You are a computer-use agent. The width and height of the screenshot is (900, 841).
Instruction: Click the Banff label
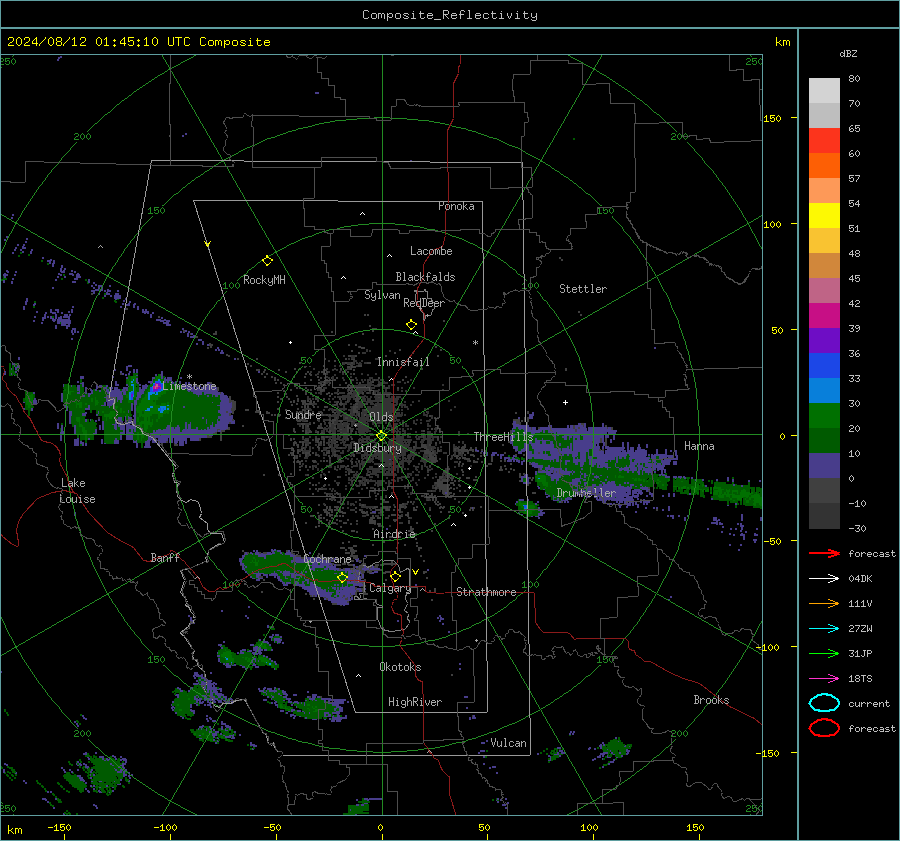click(x=165, y=557)
